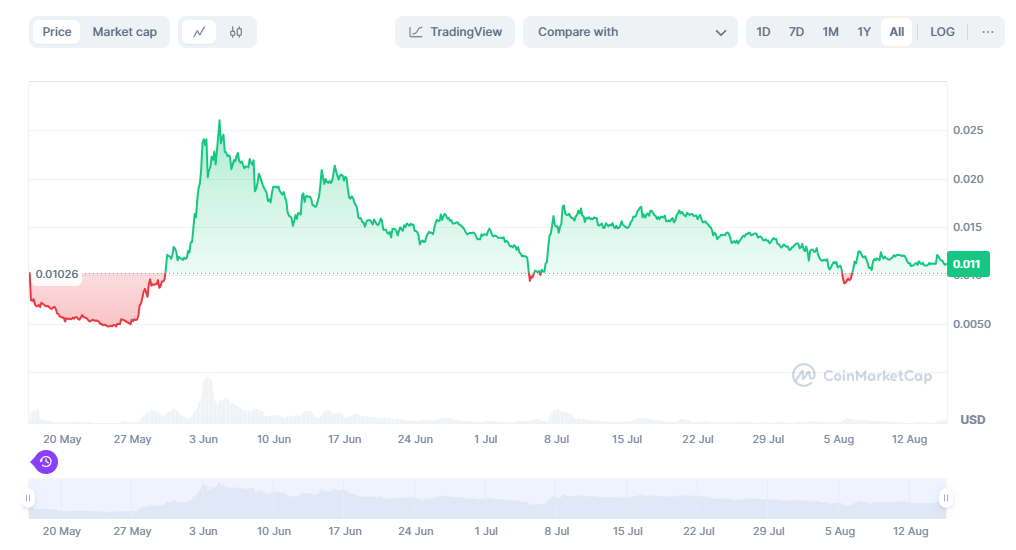Click the volume spike near 3 Jun

[x=207, y=398]
